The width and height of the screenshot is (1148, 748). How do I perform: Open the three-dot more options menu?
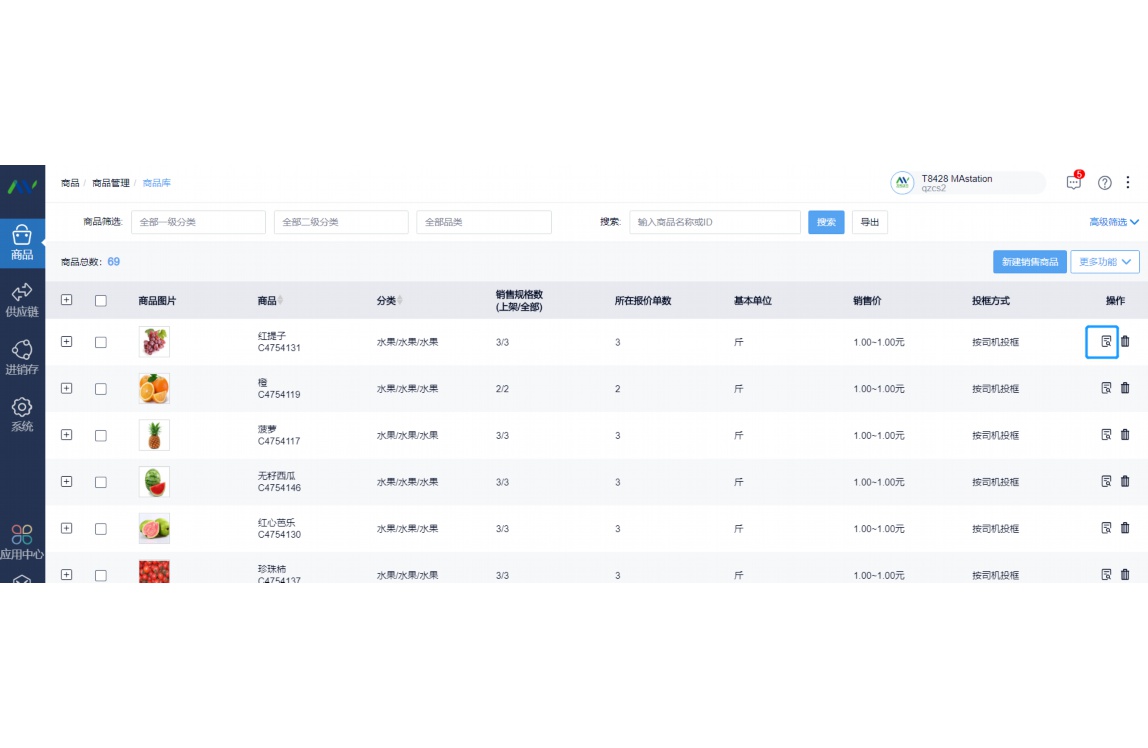point(1128,183)
